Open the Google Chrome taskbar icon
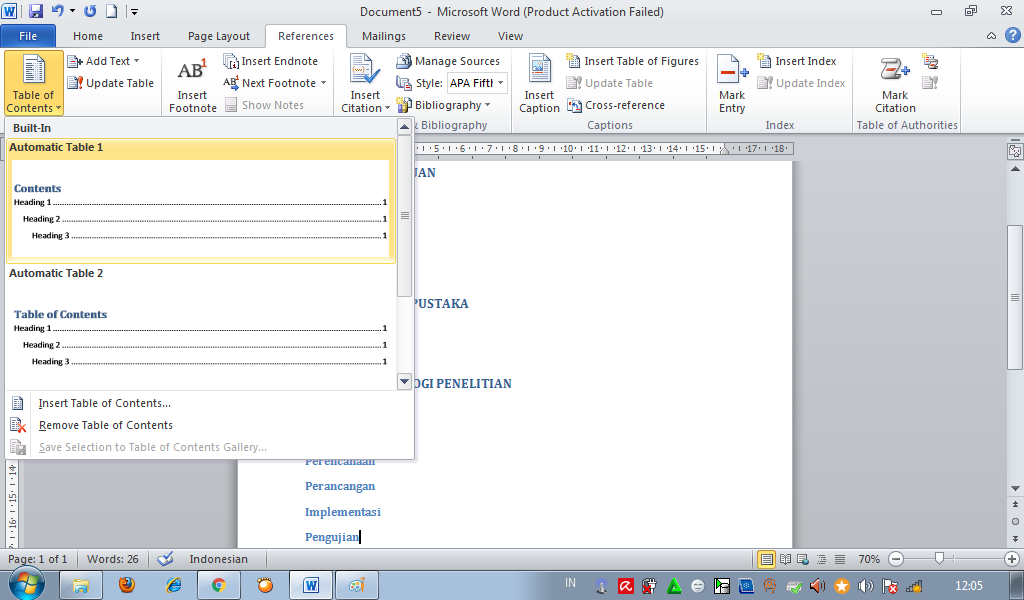The width and height of the screenshot is (1024, 600). 219,584
